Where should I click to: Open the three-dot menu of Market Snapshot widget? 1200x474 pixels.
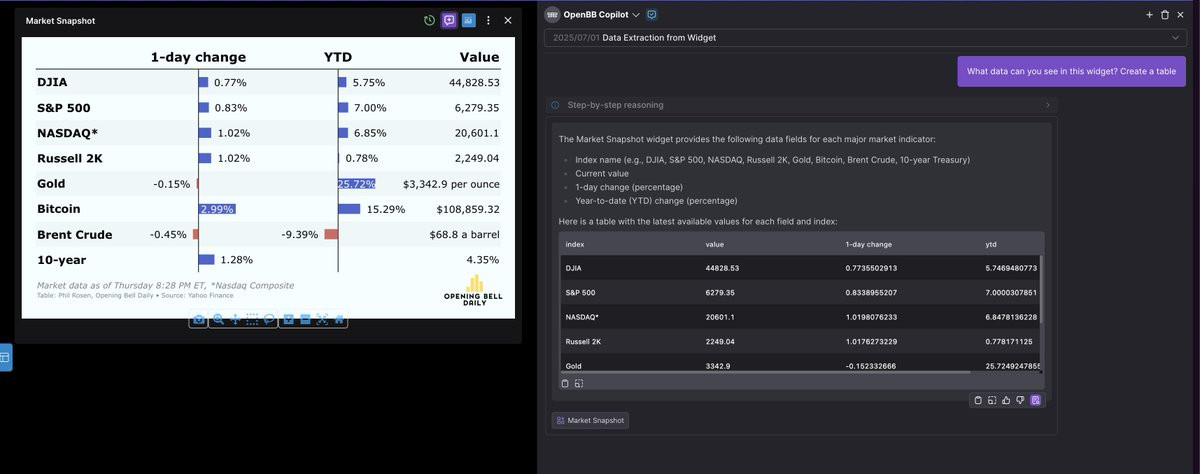pos(488,20)
